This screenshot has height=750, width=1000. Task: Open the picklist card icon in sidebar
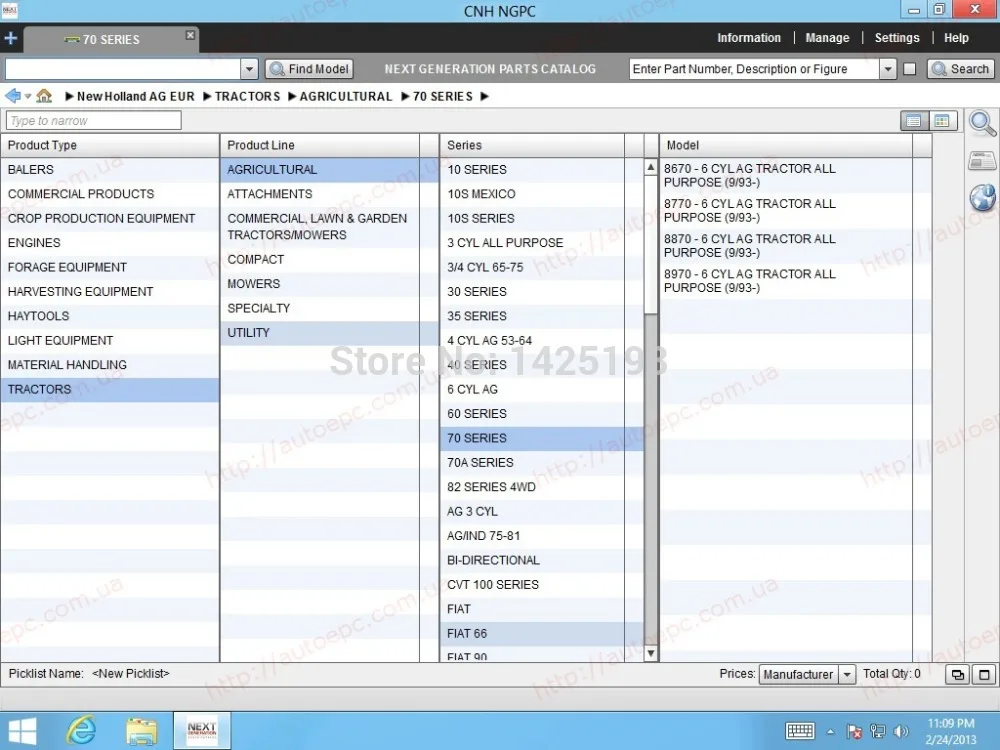click(982, 161)
